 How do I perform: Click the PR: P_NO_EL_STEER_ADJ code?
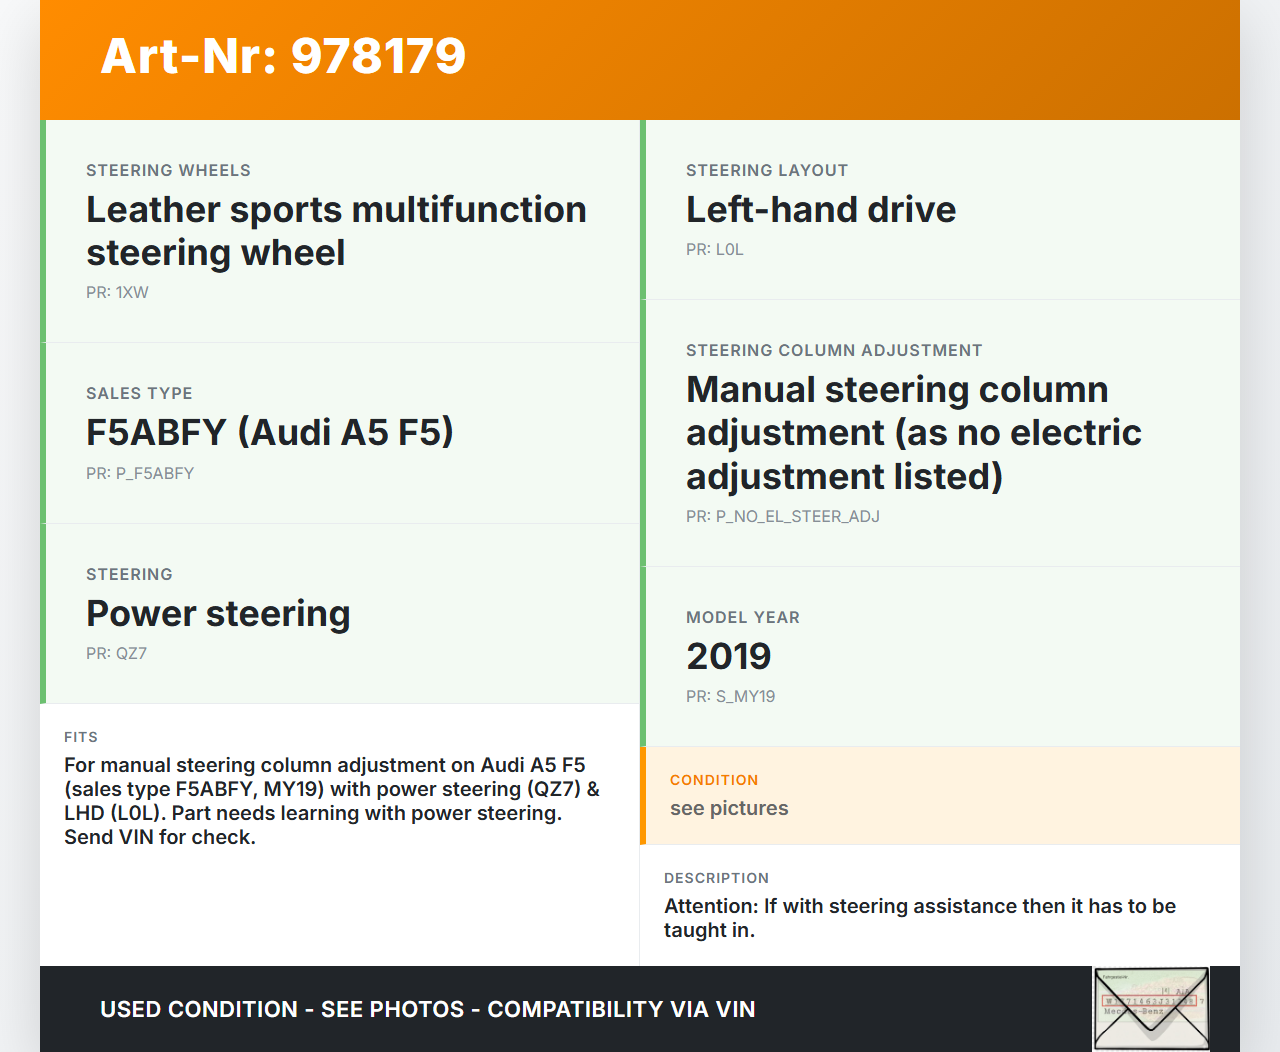[782, 517]
